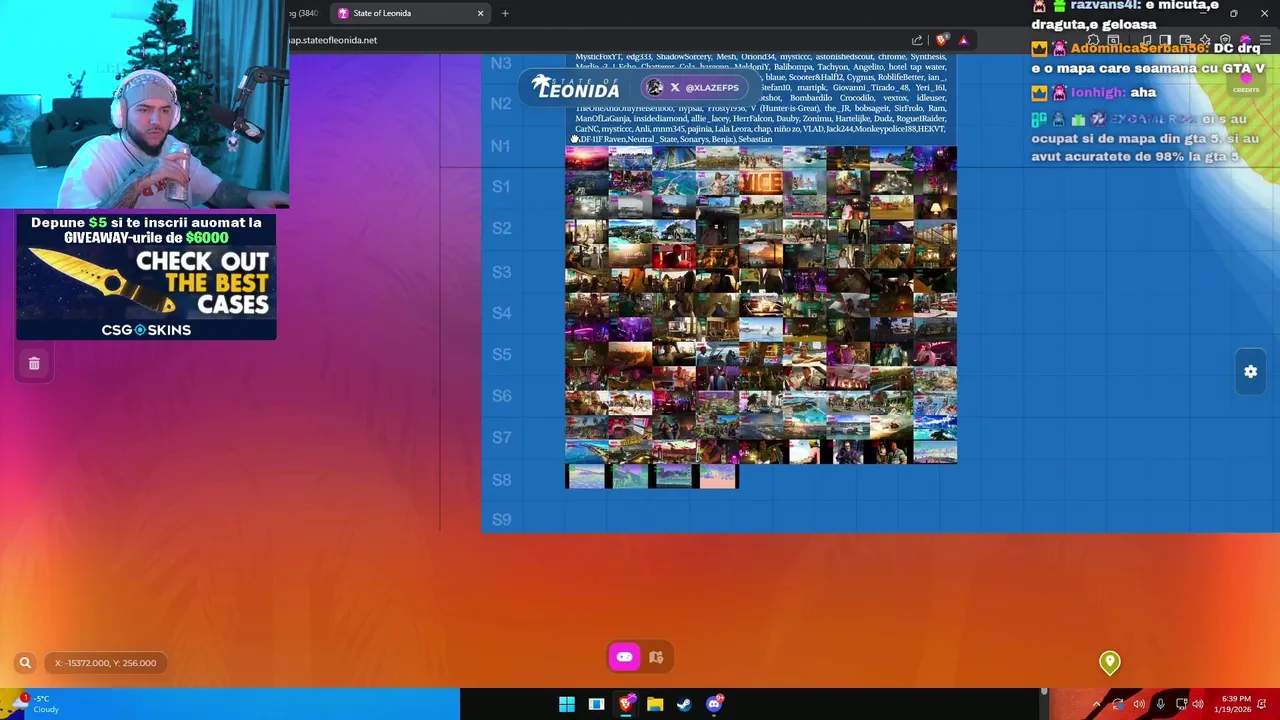Screen dimensions: 1280x720
Task: Click the microphone tray icon
Action: tap(1160, 704)
